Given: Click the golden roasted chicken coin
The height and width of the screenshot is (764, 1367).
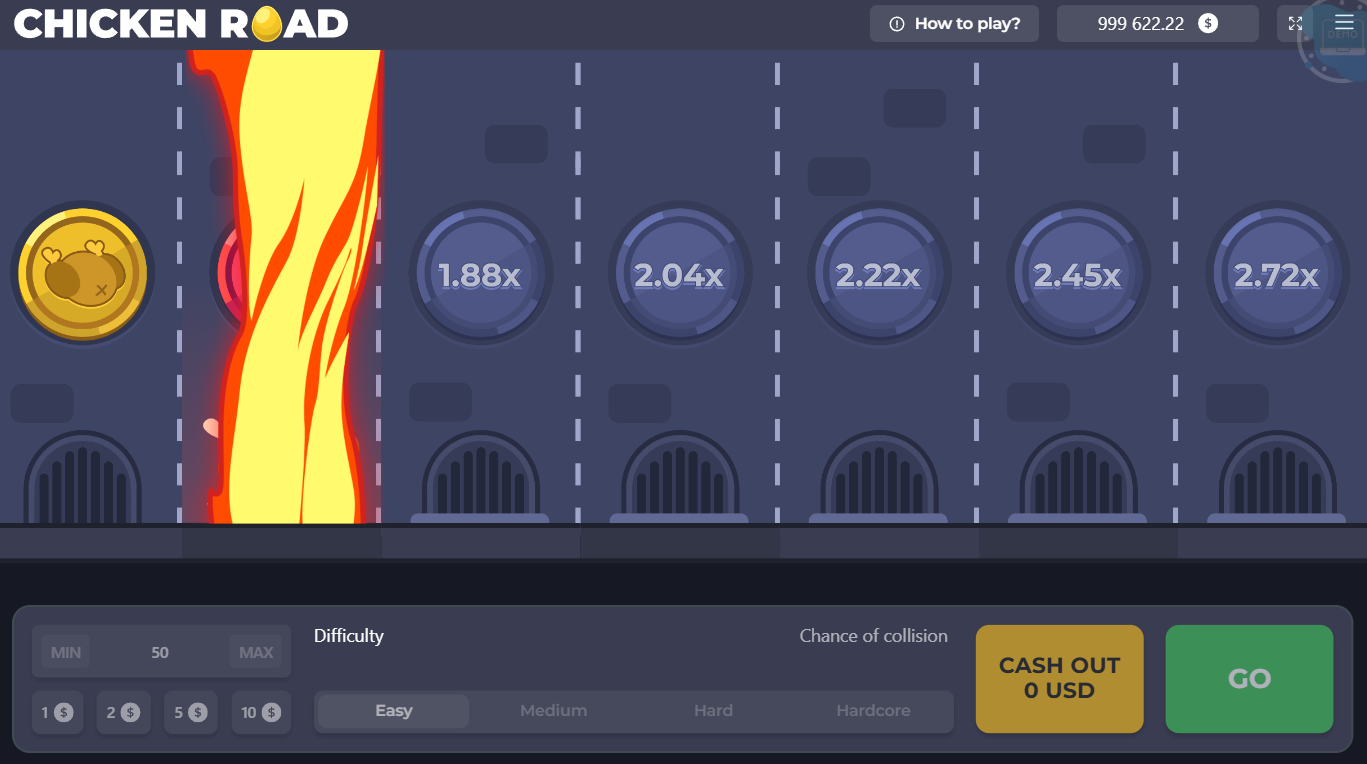Looking at the screenshot, I should tap(83, 273).
